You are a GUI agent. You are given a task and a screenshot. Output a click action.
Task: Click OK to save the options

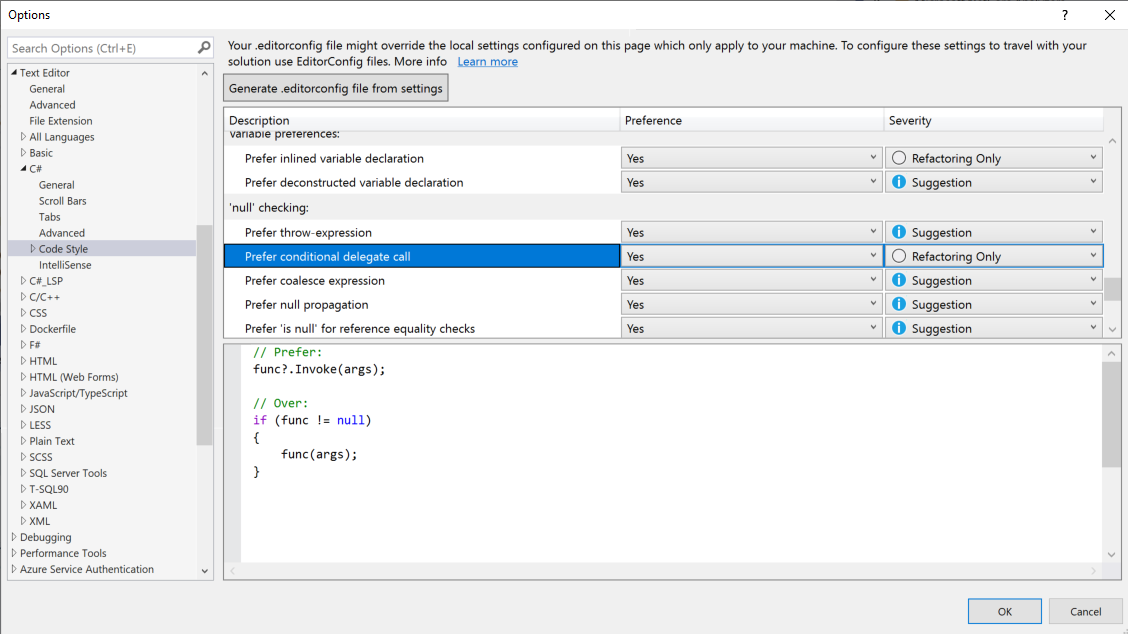[x=1004, y=611]
